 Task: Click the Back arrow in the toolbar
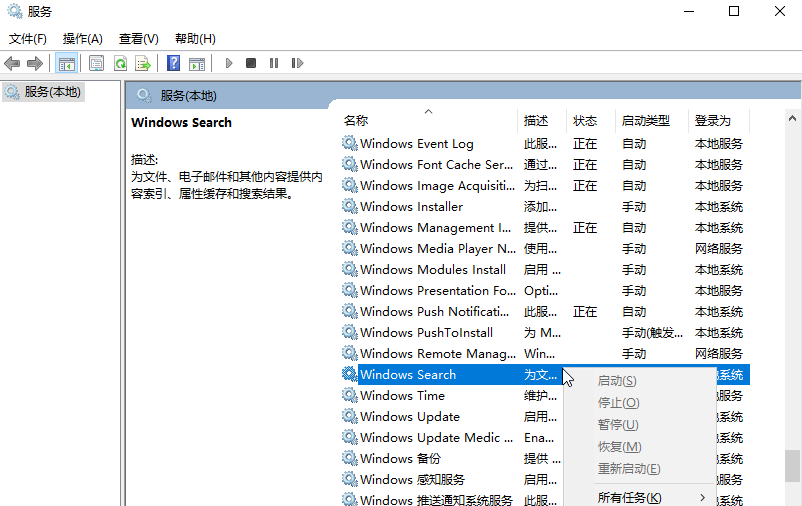point(12,64)
